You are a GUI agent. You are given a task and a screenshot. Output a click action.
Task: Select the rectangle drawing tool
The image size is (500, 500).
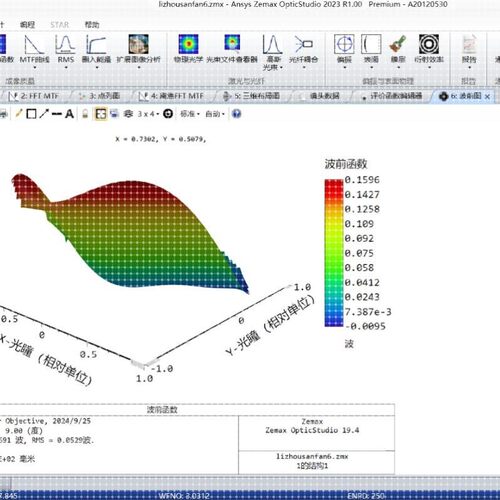(x=31, y=114)
